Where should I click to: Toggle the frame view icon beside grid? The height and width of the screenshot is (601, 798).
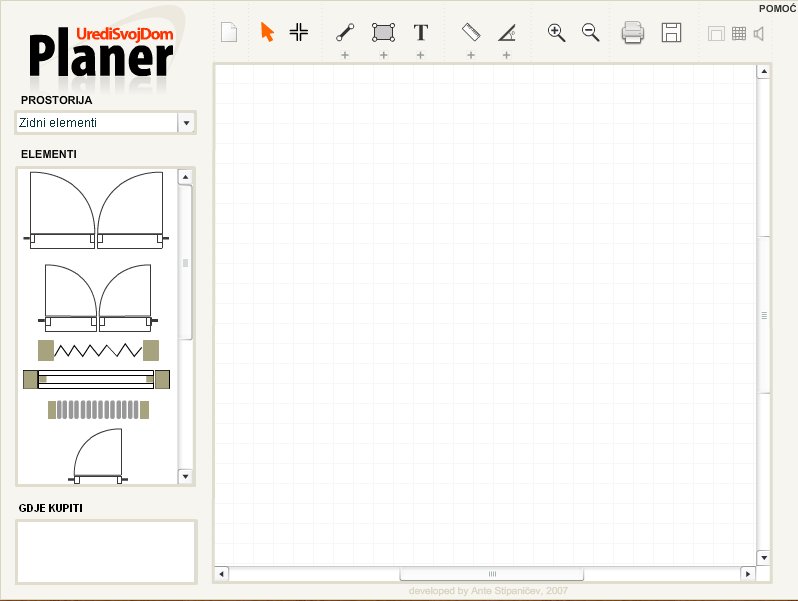(716, 33)
